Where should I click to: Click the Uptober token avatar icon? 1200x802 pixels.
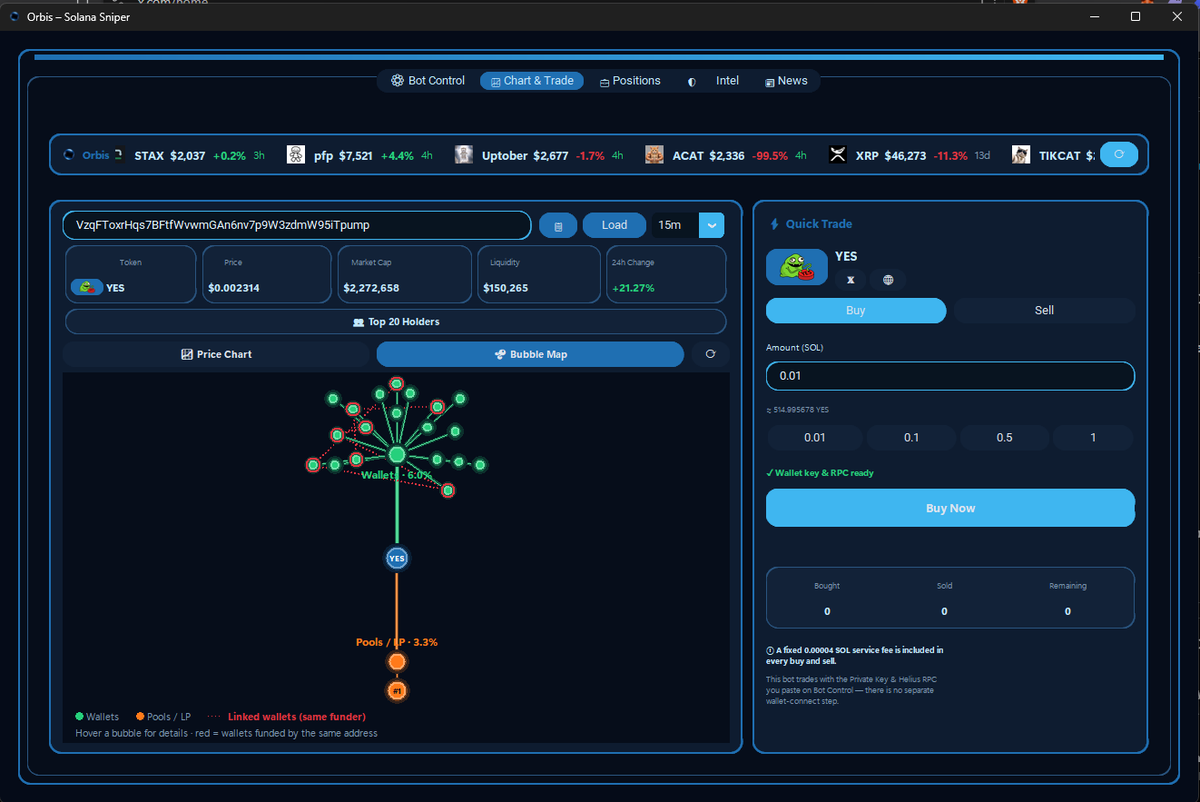pyautogui.click(x=464, y=155)
